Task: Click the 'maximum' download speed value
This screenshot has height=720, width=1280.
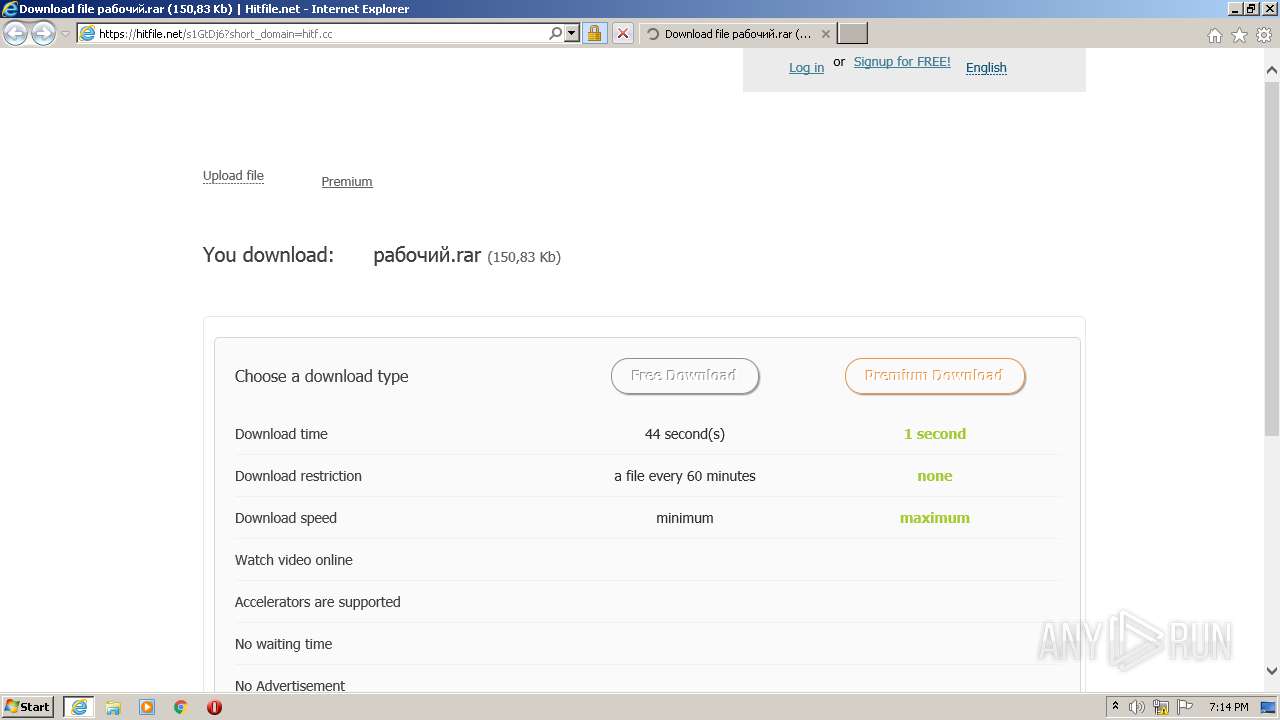Action: 935,518
